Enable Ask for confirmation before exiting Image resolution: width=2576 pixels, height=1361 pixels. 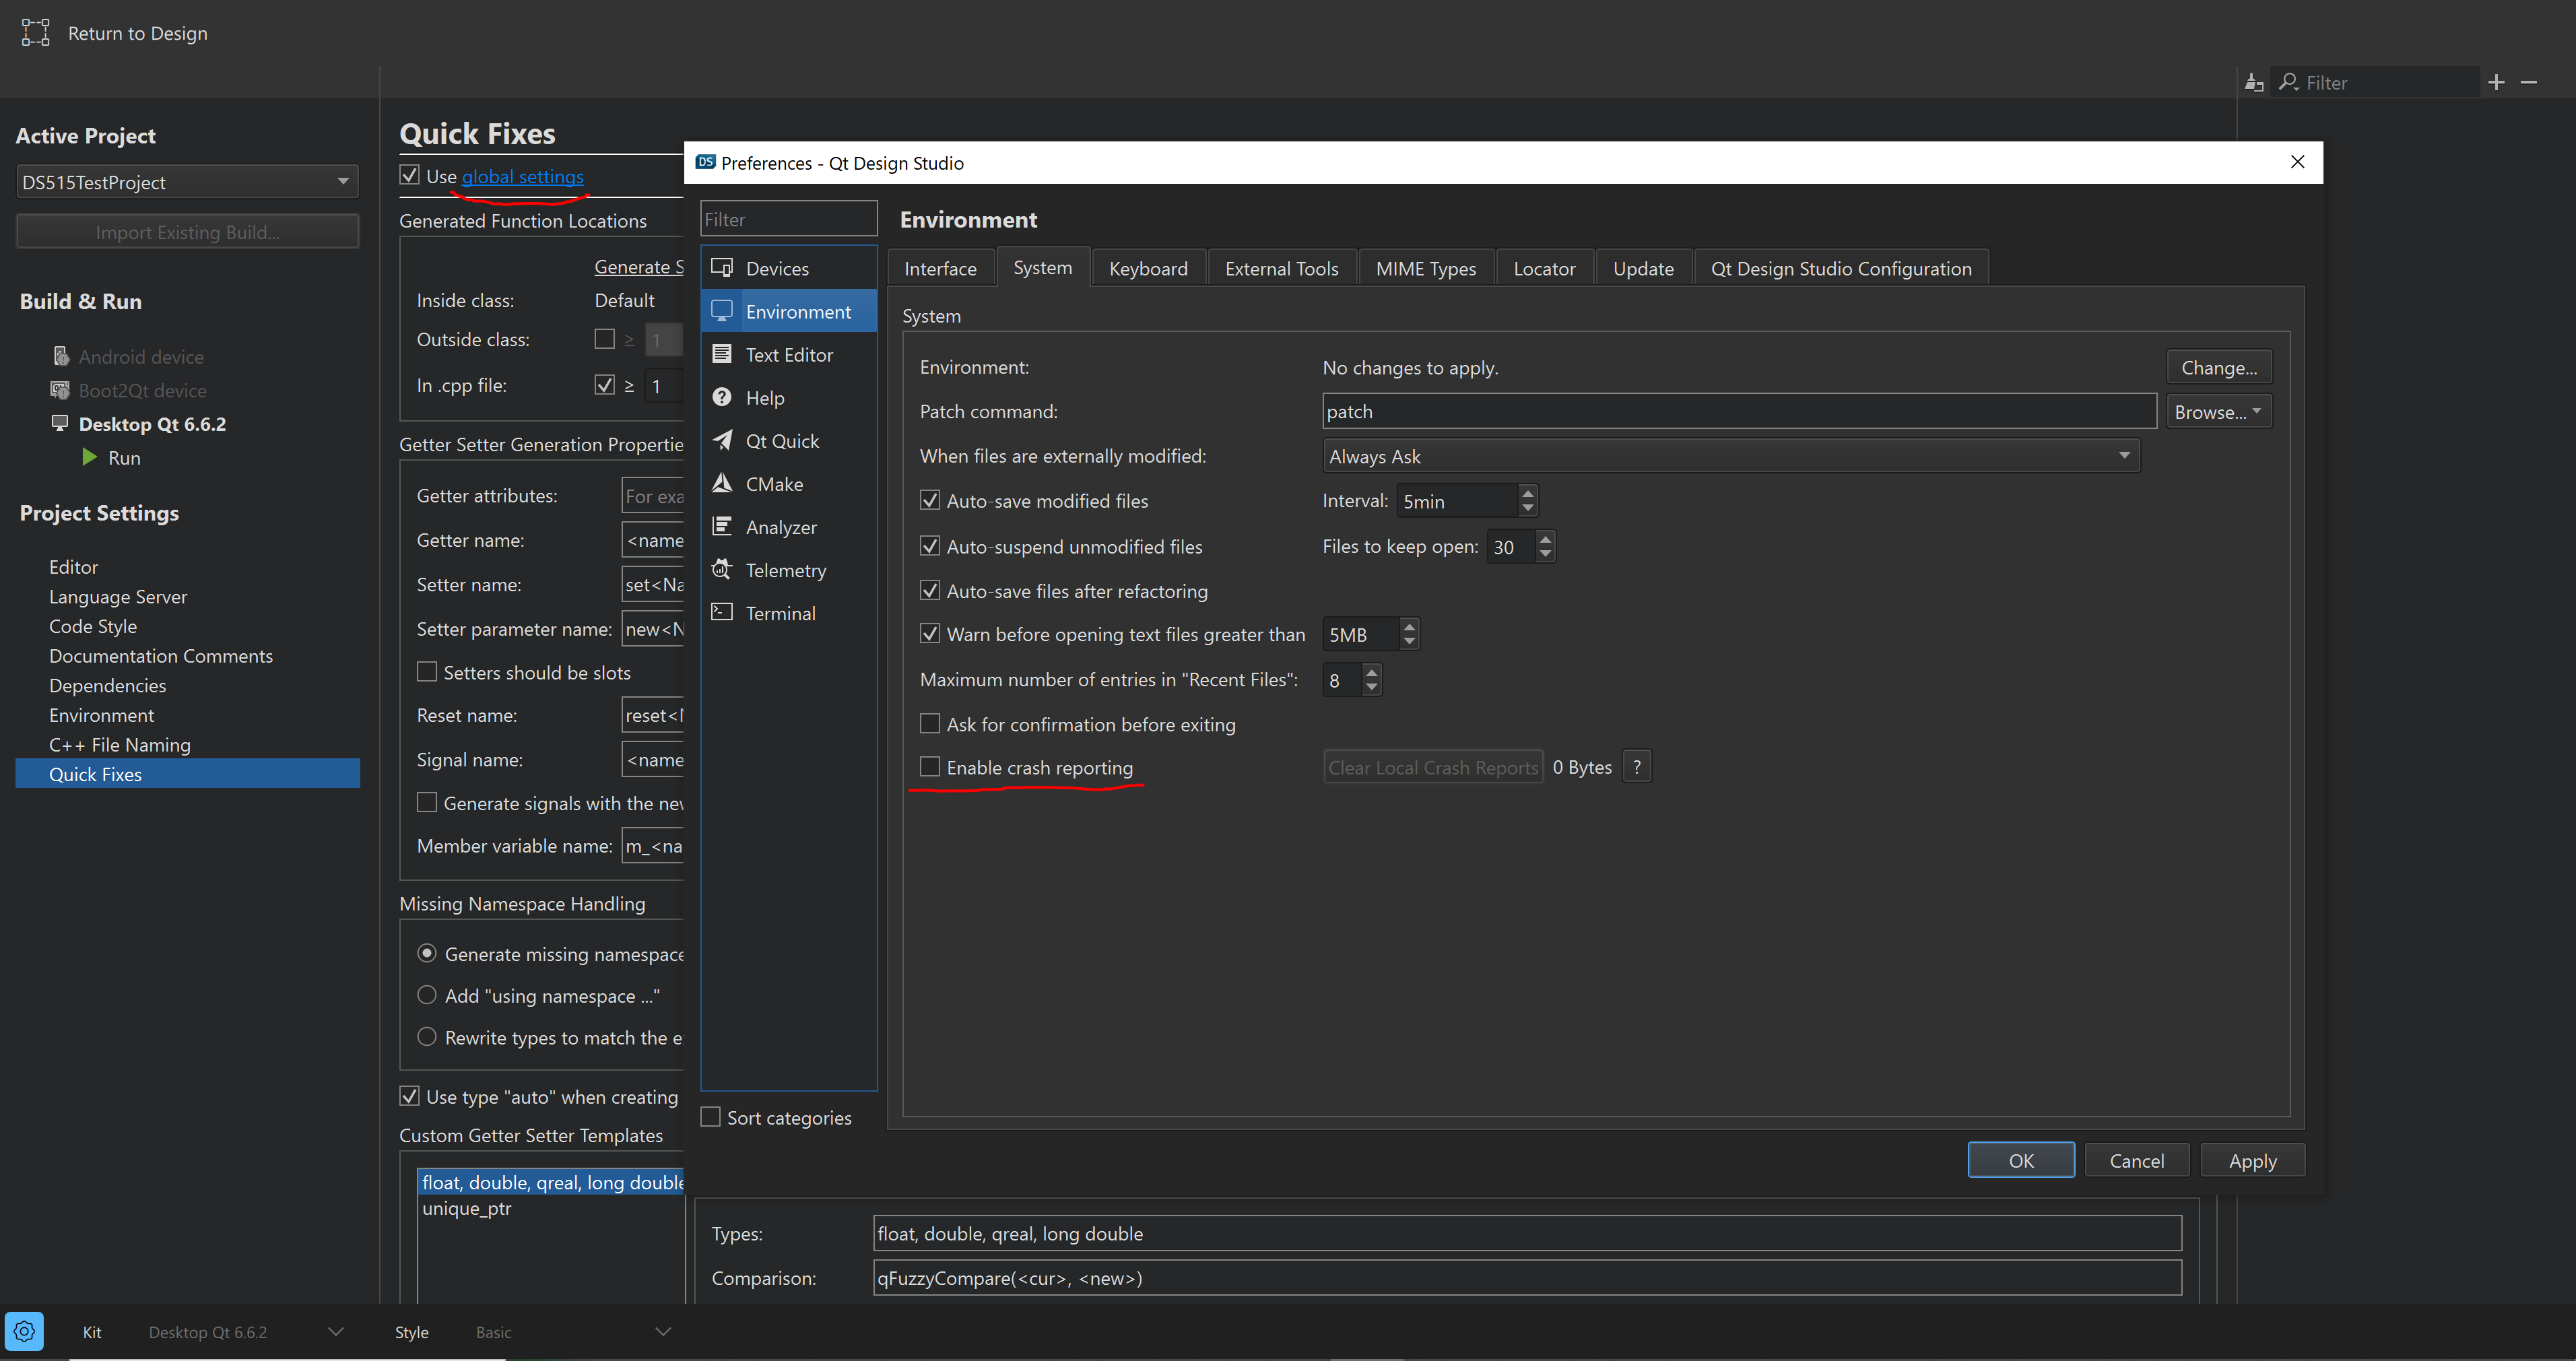pyautogui.click(x=930, y=723)
